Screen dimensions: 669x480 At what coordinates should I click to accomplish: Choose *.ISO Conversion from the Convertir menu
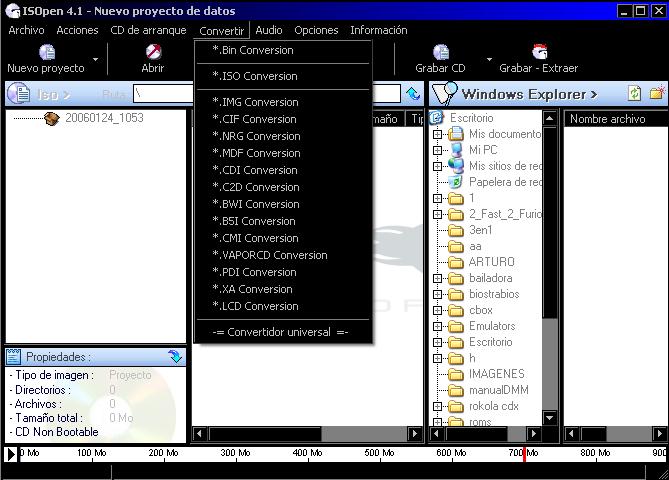[255, 76]
